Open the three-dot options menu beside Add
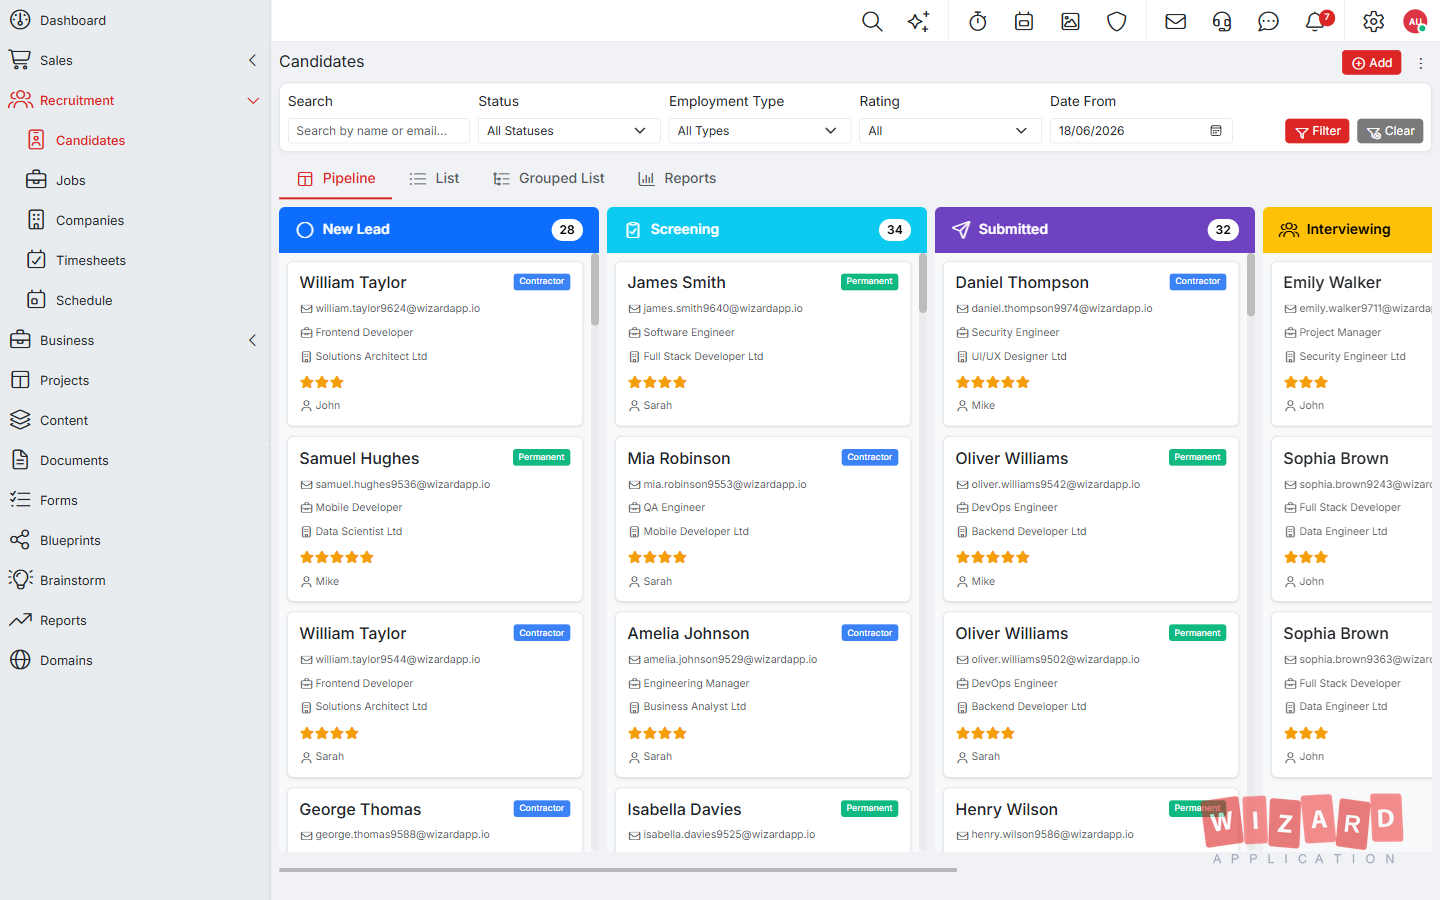The image size is (1440, 900). 1420,63
